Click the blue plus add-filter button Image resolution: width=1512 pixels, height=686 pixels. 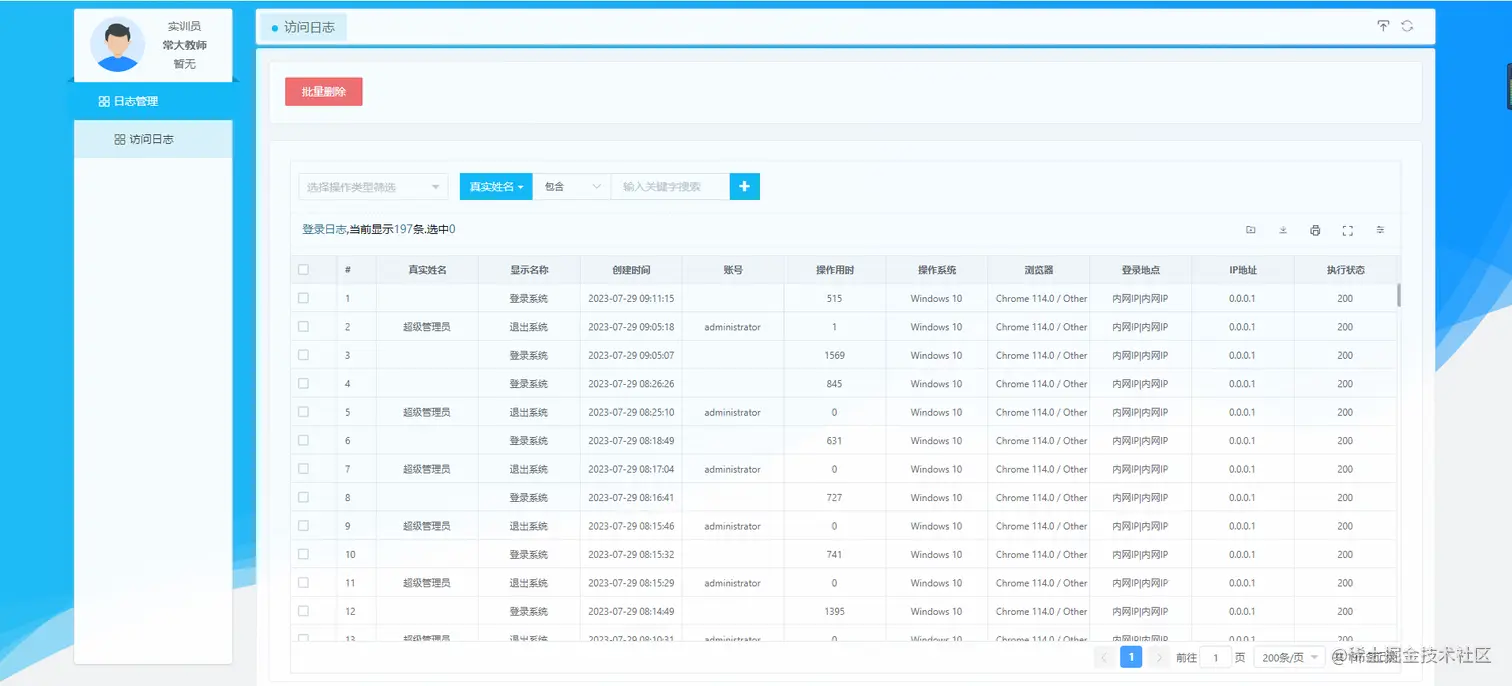pos(745,186)
